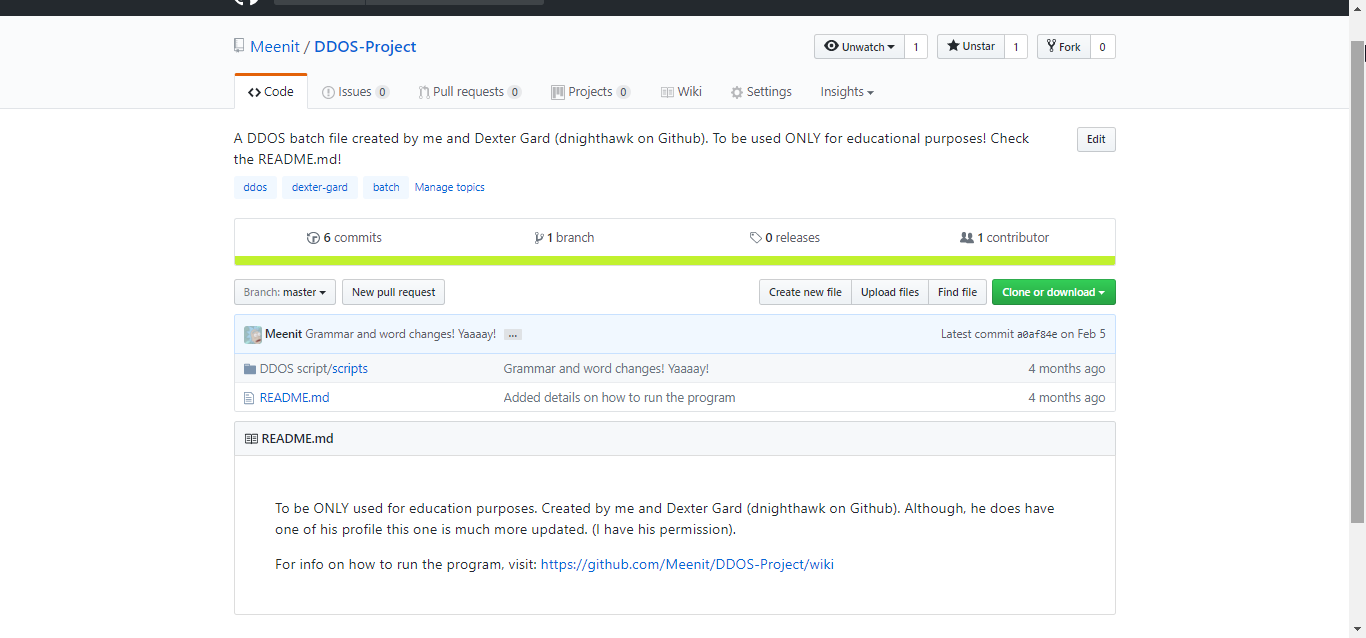Click the Issues tab exclamation icon

[328, 92]
